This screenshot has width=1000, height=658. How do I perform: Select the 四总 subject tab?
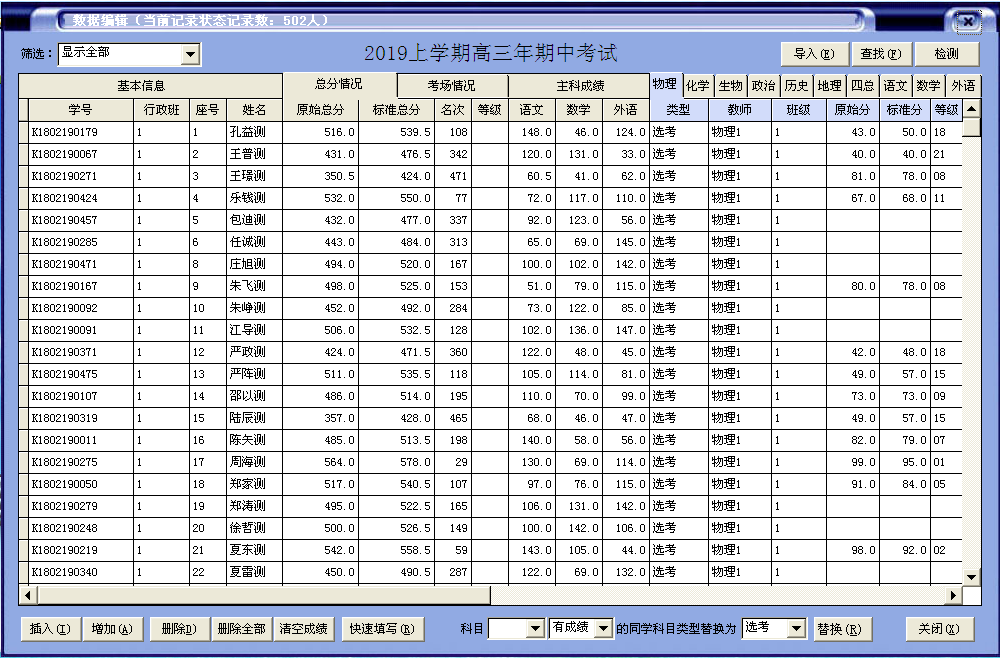click(863, 86)
